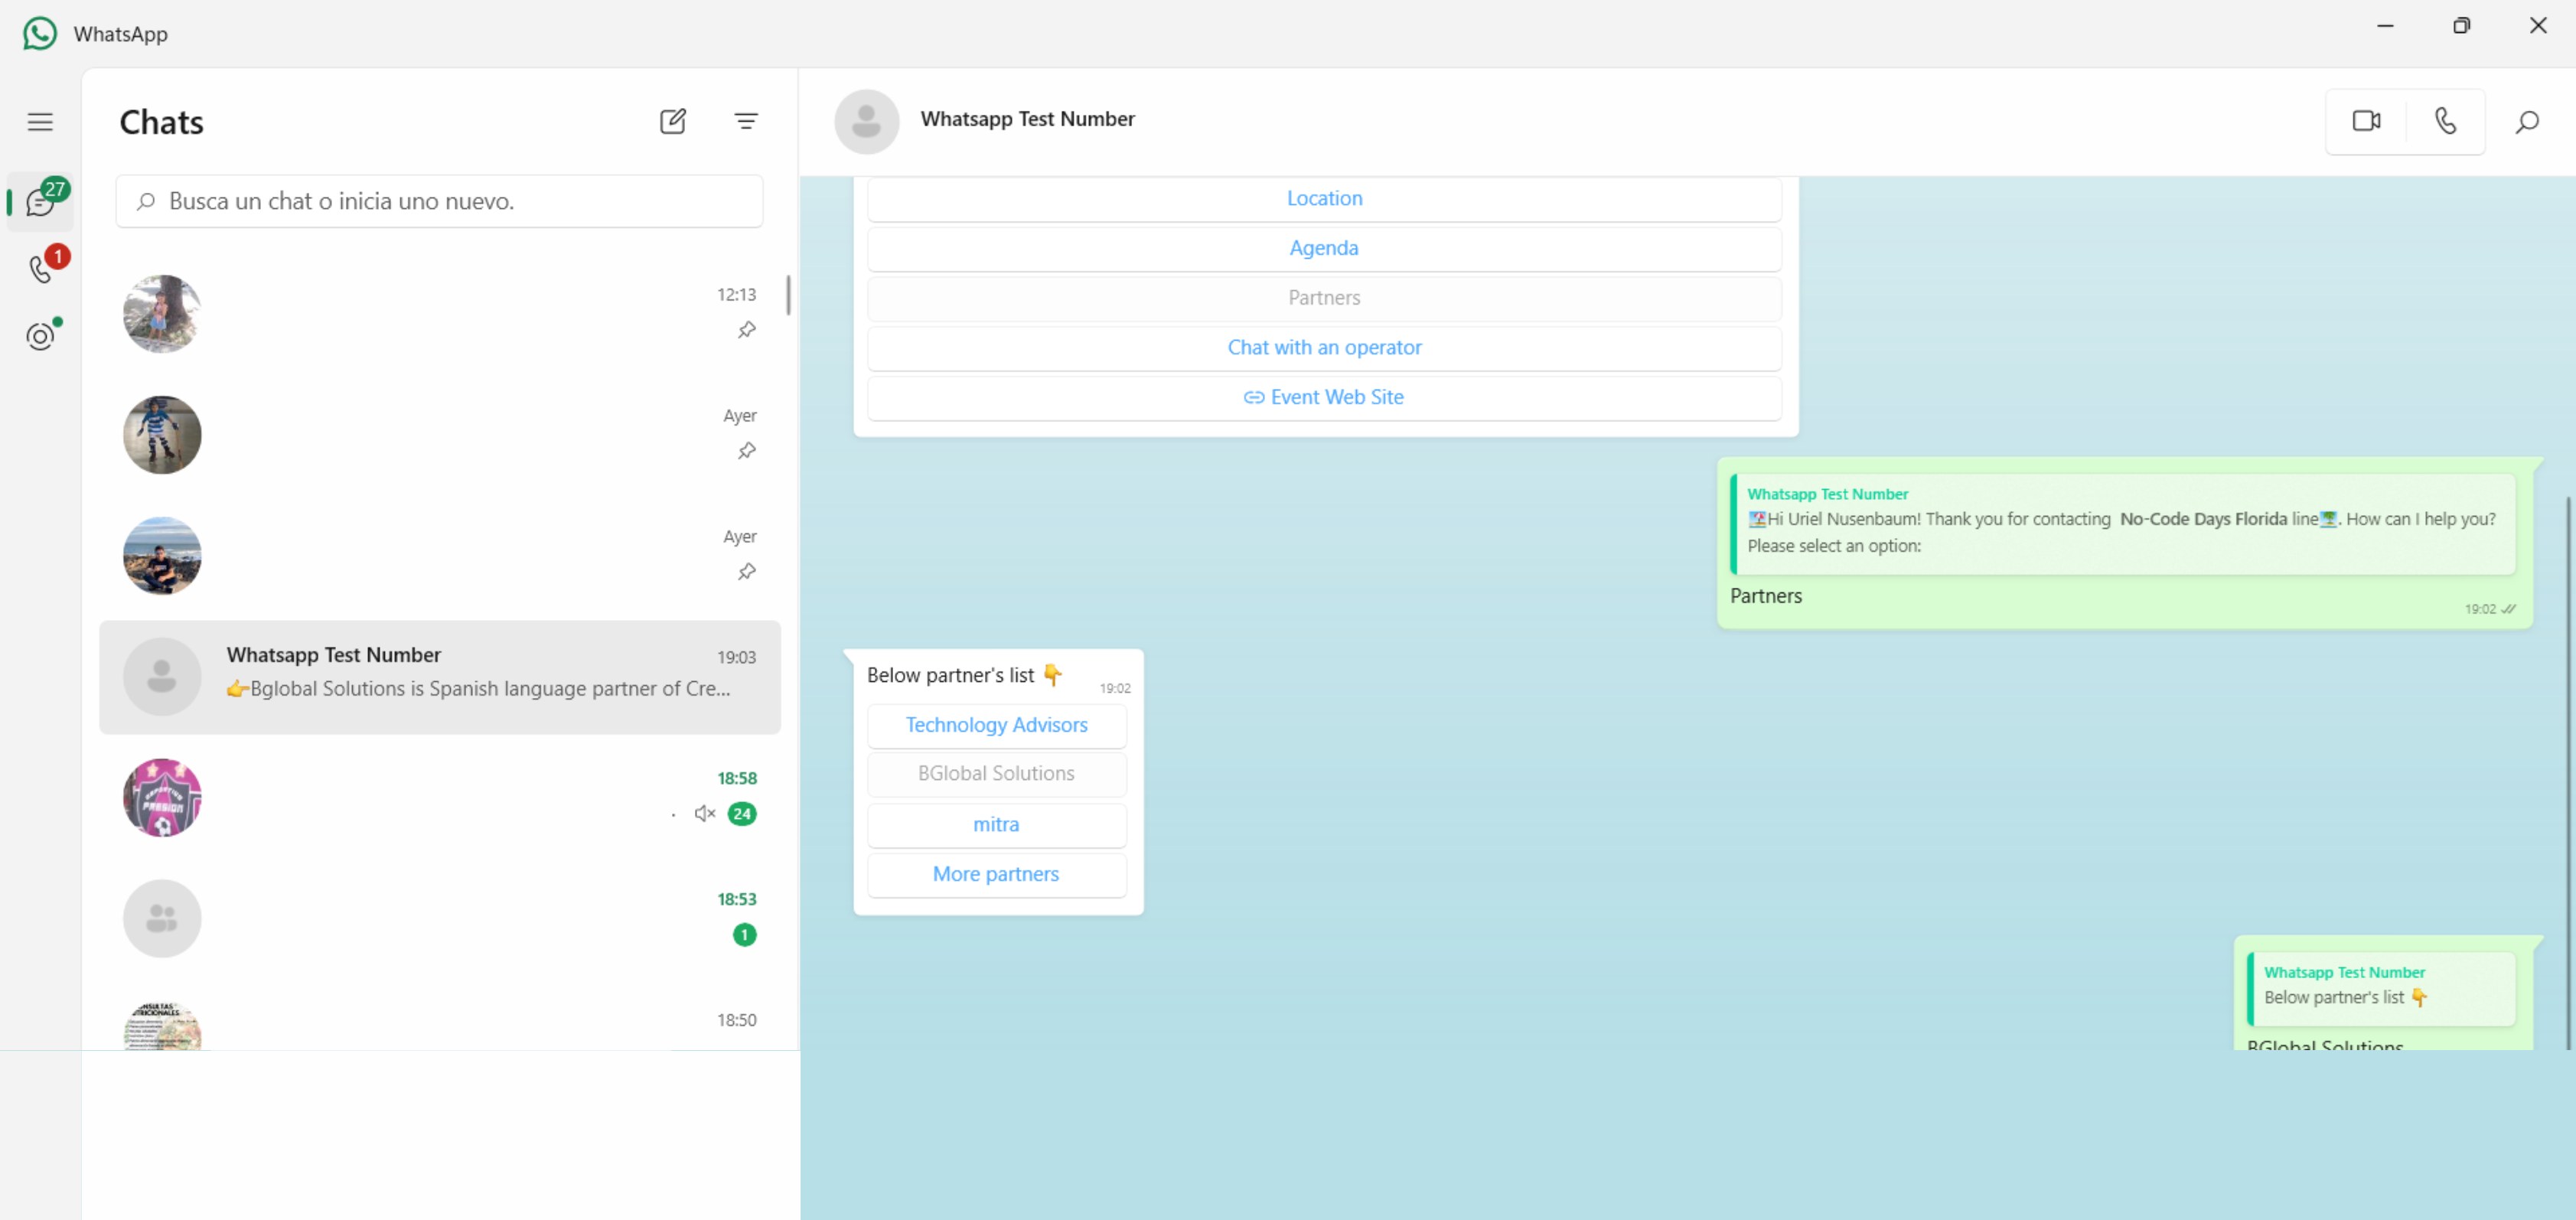This screenshot has height=1220, width=2576.
Task: Open the Status updates tab
Action: (x=40, y=335)
